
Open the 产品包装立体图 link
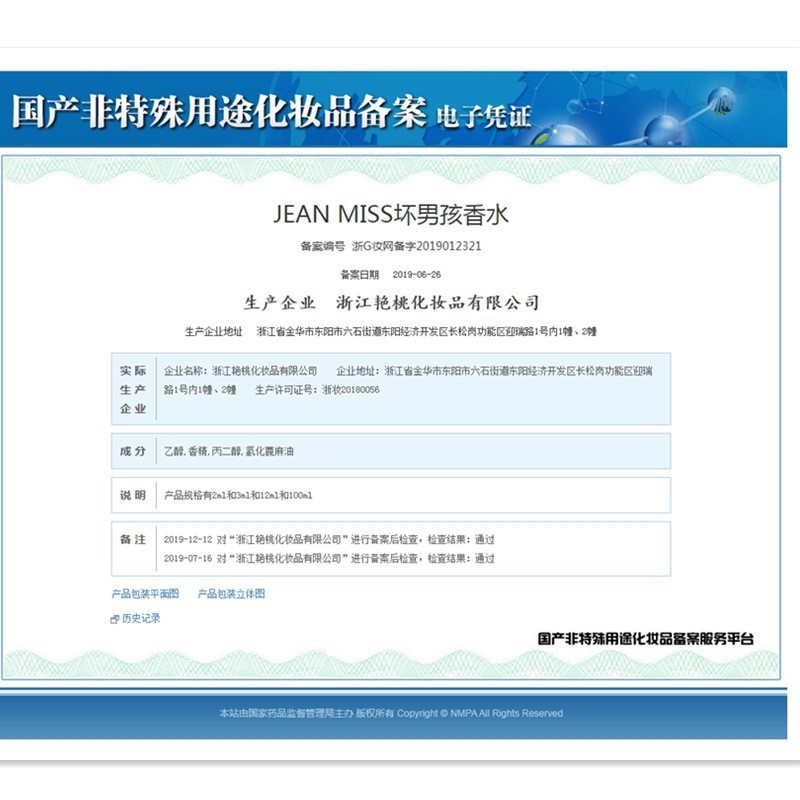pos(231,593)
